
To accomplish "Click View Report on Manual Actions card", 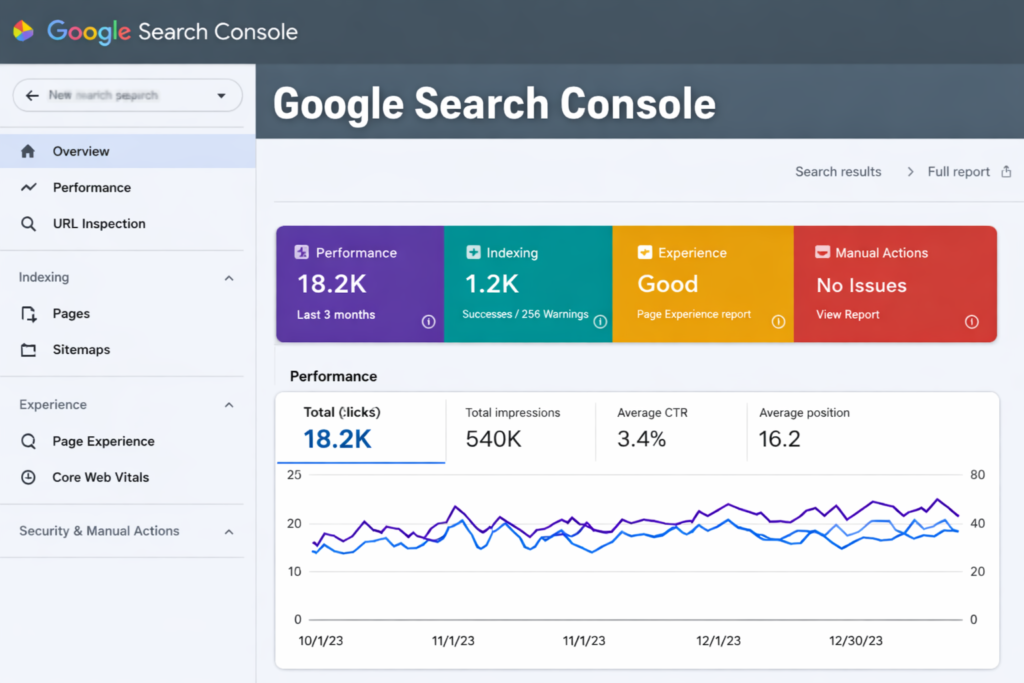I will tap(847, 314).
